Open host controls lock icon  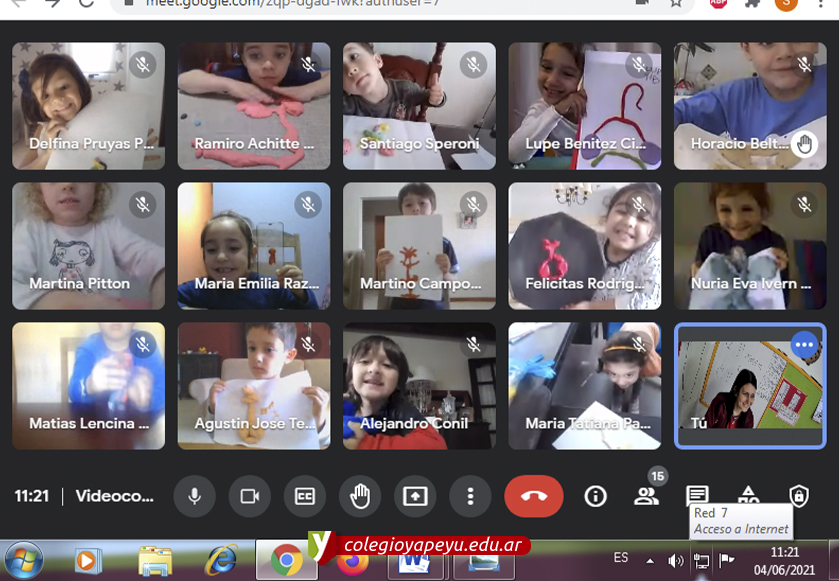click(x=798, y=496)
